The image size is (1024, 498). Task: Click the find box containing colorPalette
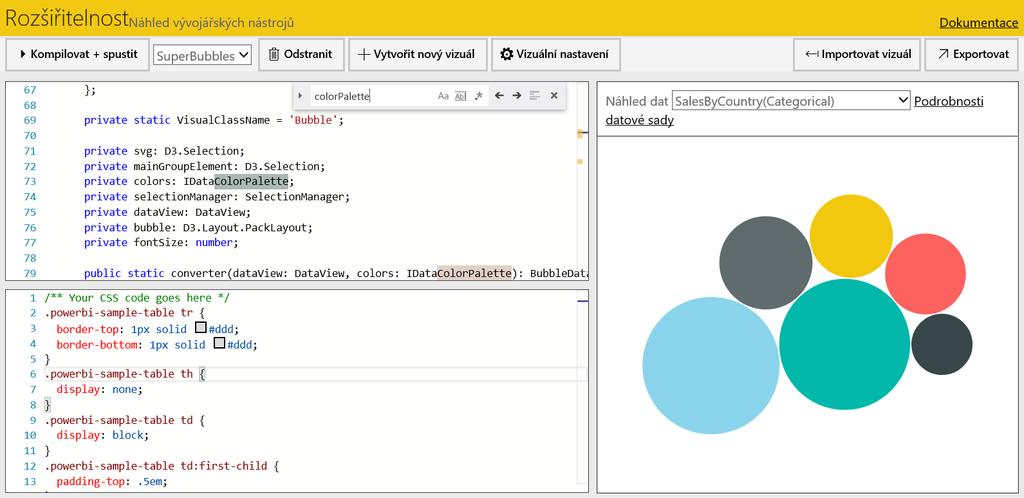point(372,96)
